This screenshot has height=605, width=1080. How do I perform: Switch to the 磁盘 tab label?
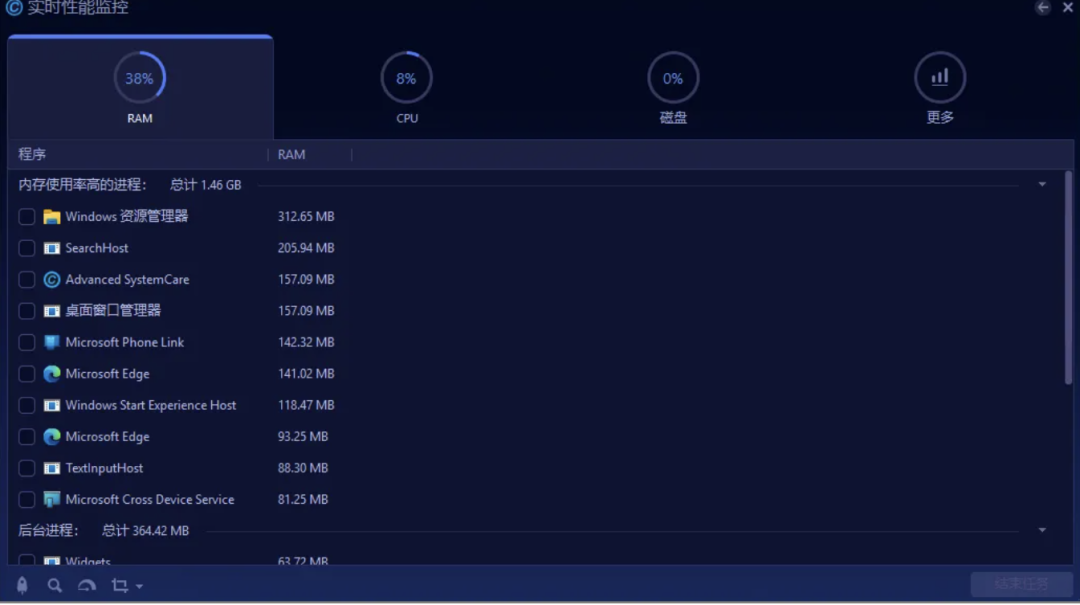pyautogui.click(x=673, y=118)
